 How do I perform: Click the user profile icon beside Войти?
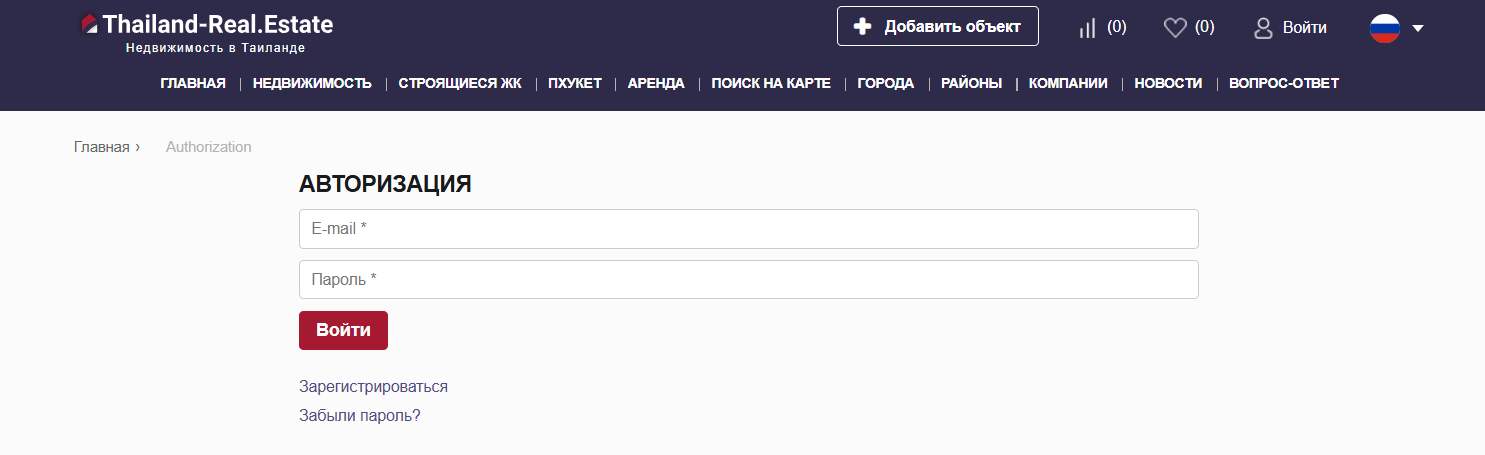[x=1263, y=28]
